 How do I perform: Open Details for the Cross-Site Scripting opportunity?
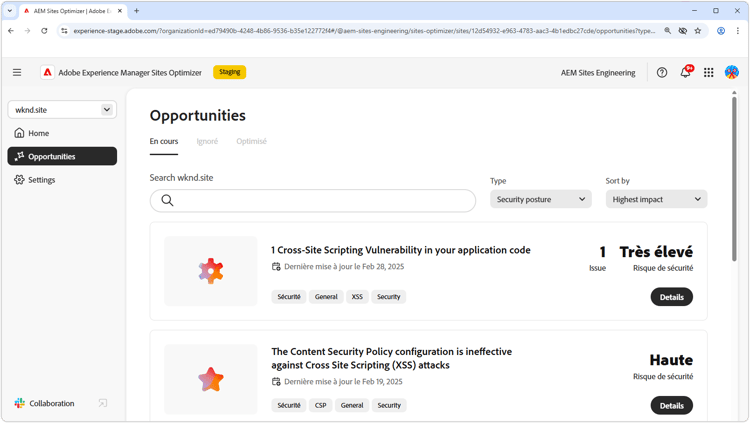point(672,297)
